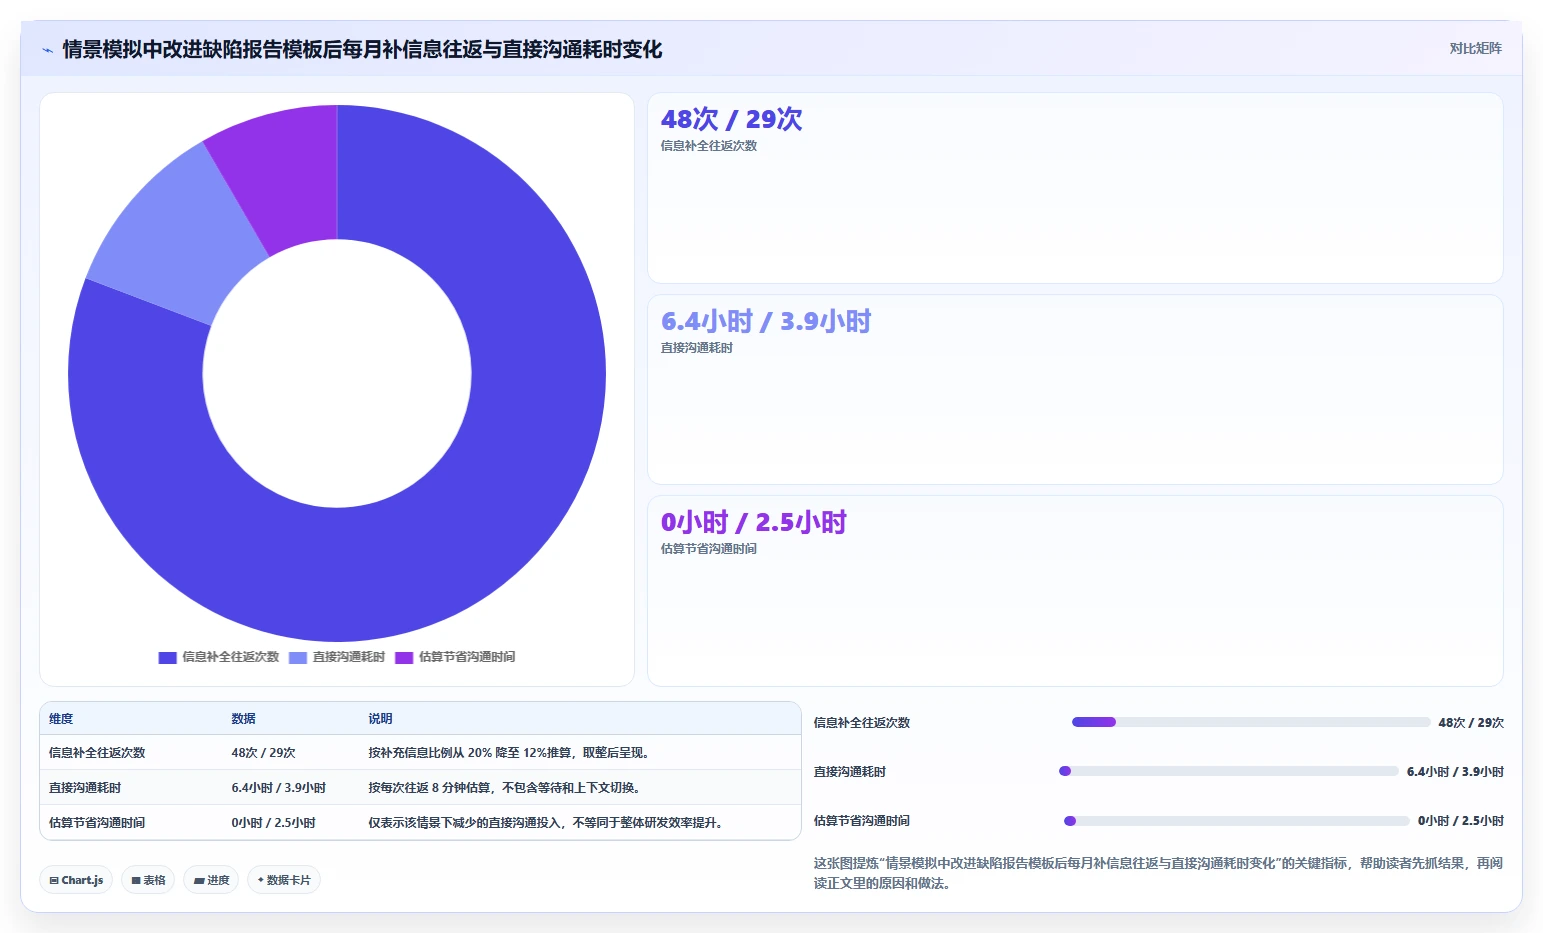Select table cell 信息补全往返次数
Image resolution: width=1543 pixels, height=933 pixels.
click(97, 753)
